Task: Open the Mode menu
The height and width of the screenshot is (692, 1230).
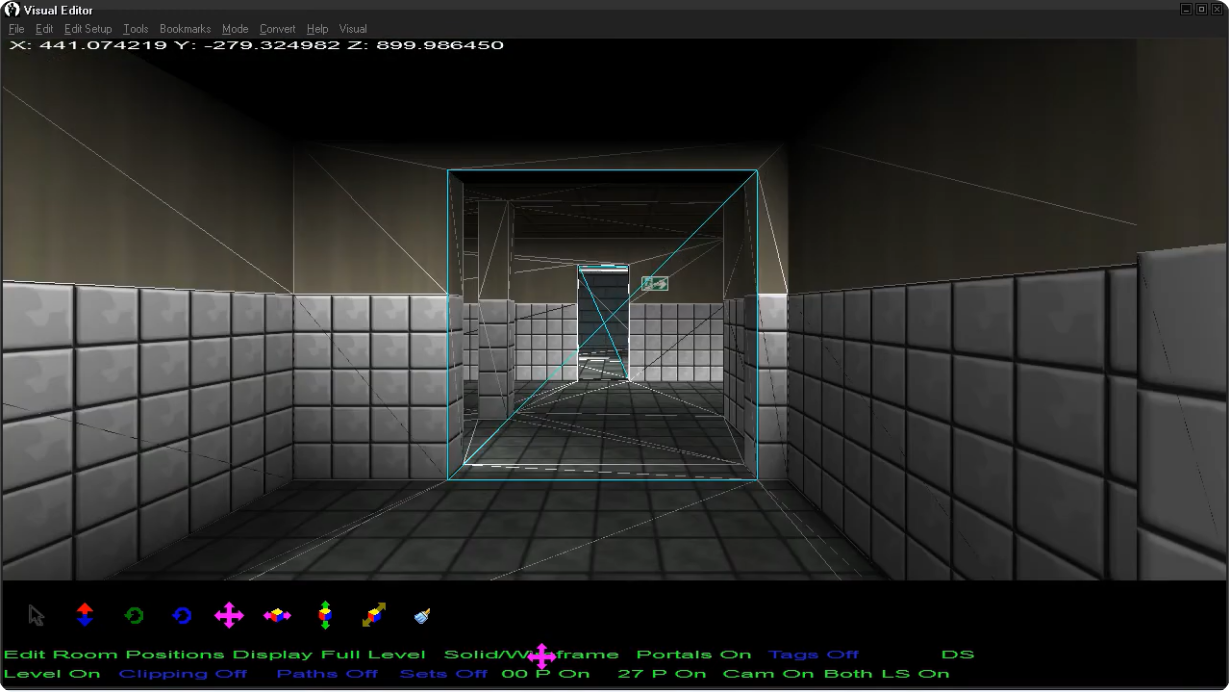Action: coord(235,29)
